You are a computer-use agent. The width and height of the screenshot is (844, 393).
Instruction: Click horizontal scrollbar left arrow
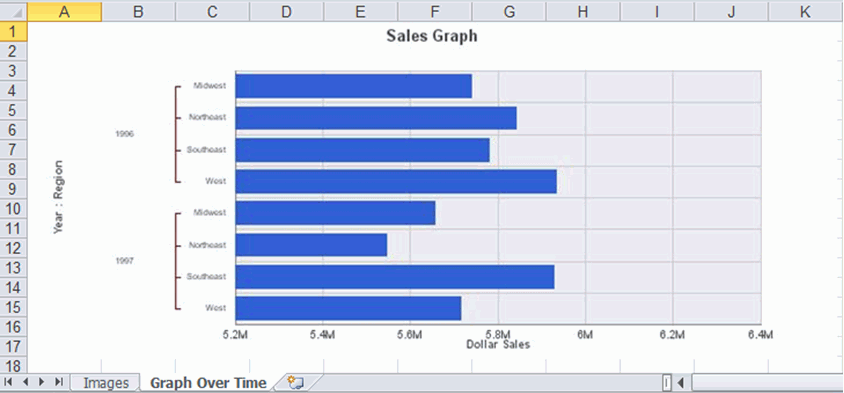(x=681, y=383)
